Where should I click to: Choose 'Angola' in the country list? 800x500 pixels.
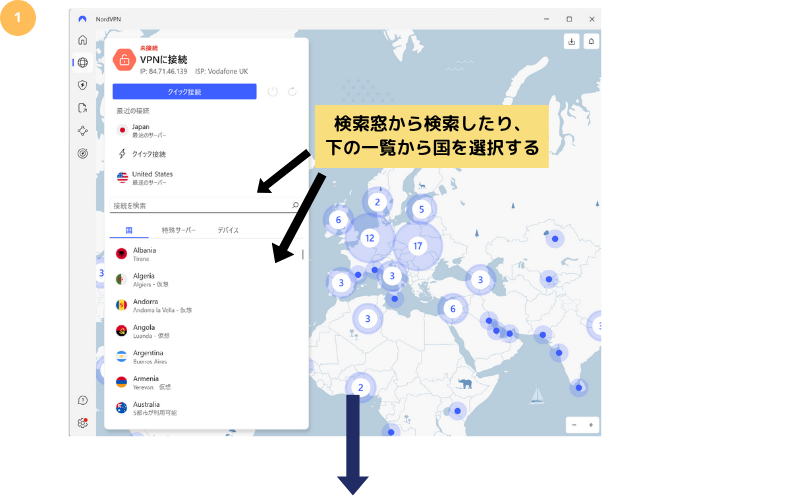(x=144, y=327)
